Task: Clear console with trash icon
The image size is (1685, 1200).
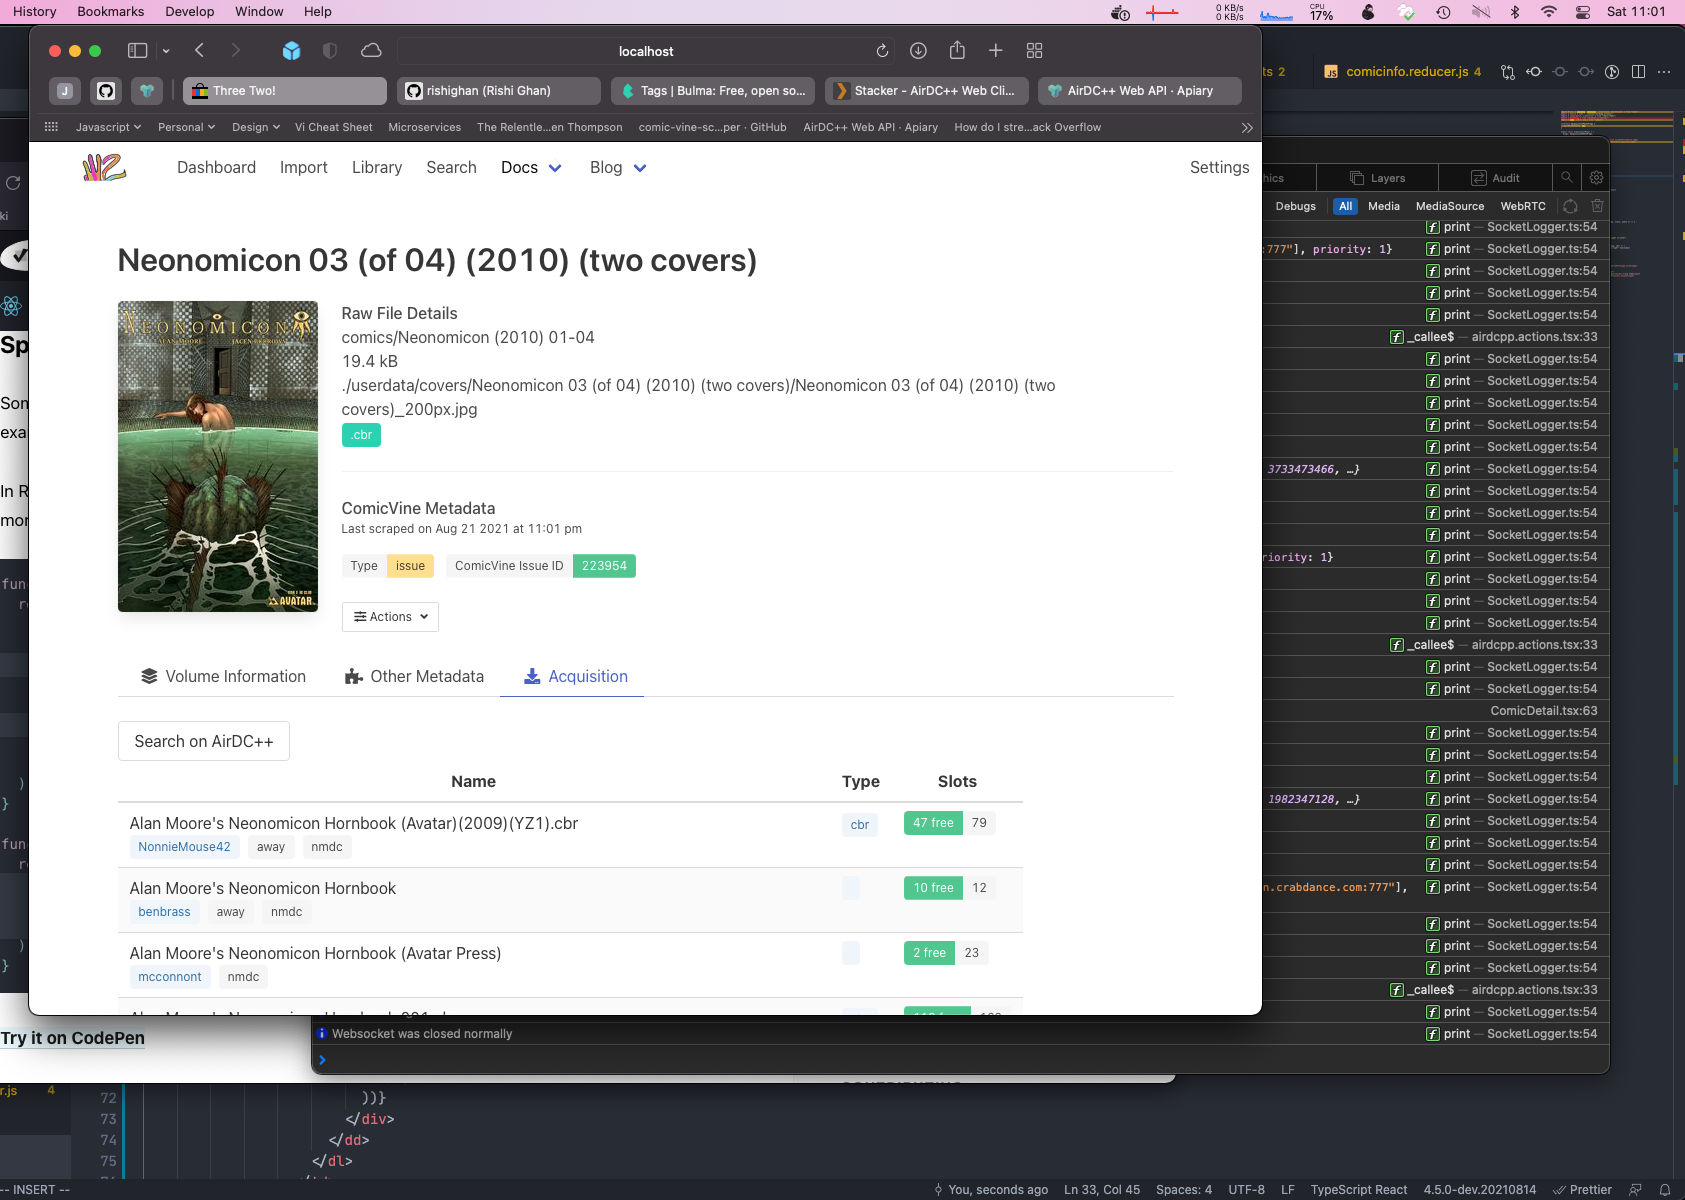Action: (x=1597, y=206)
